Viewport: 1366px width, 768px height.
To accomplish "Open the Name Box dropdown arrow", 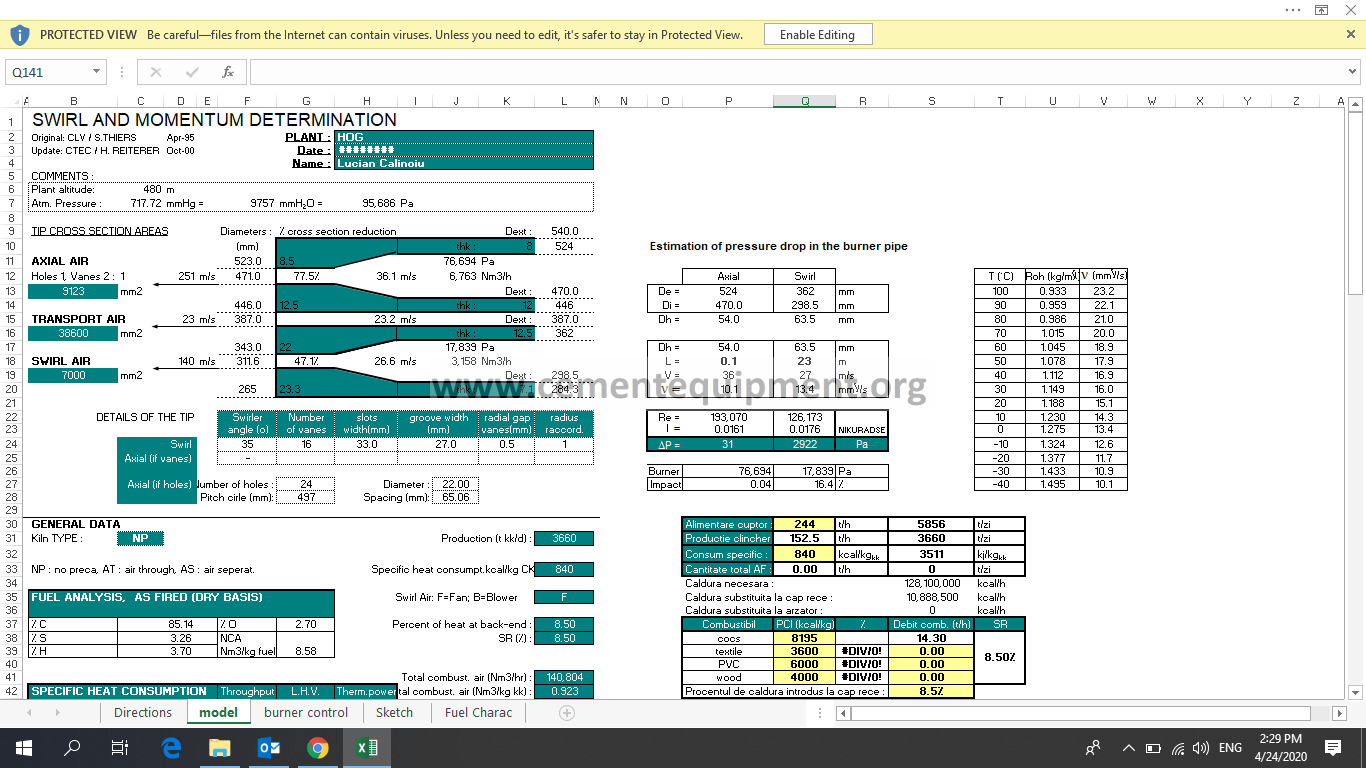I will [97, 72].
